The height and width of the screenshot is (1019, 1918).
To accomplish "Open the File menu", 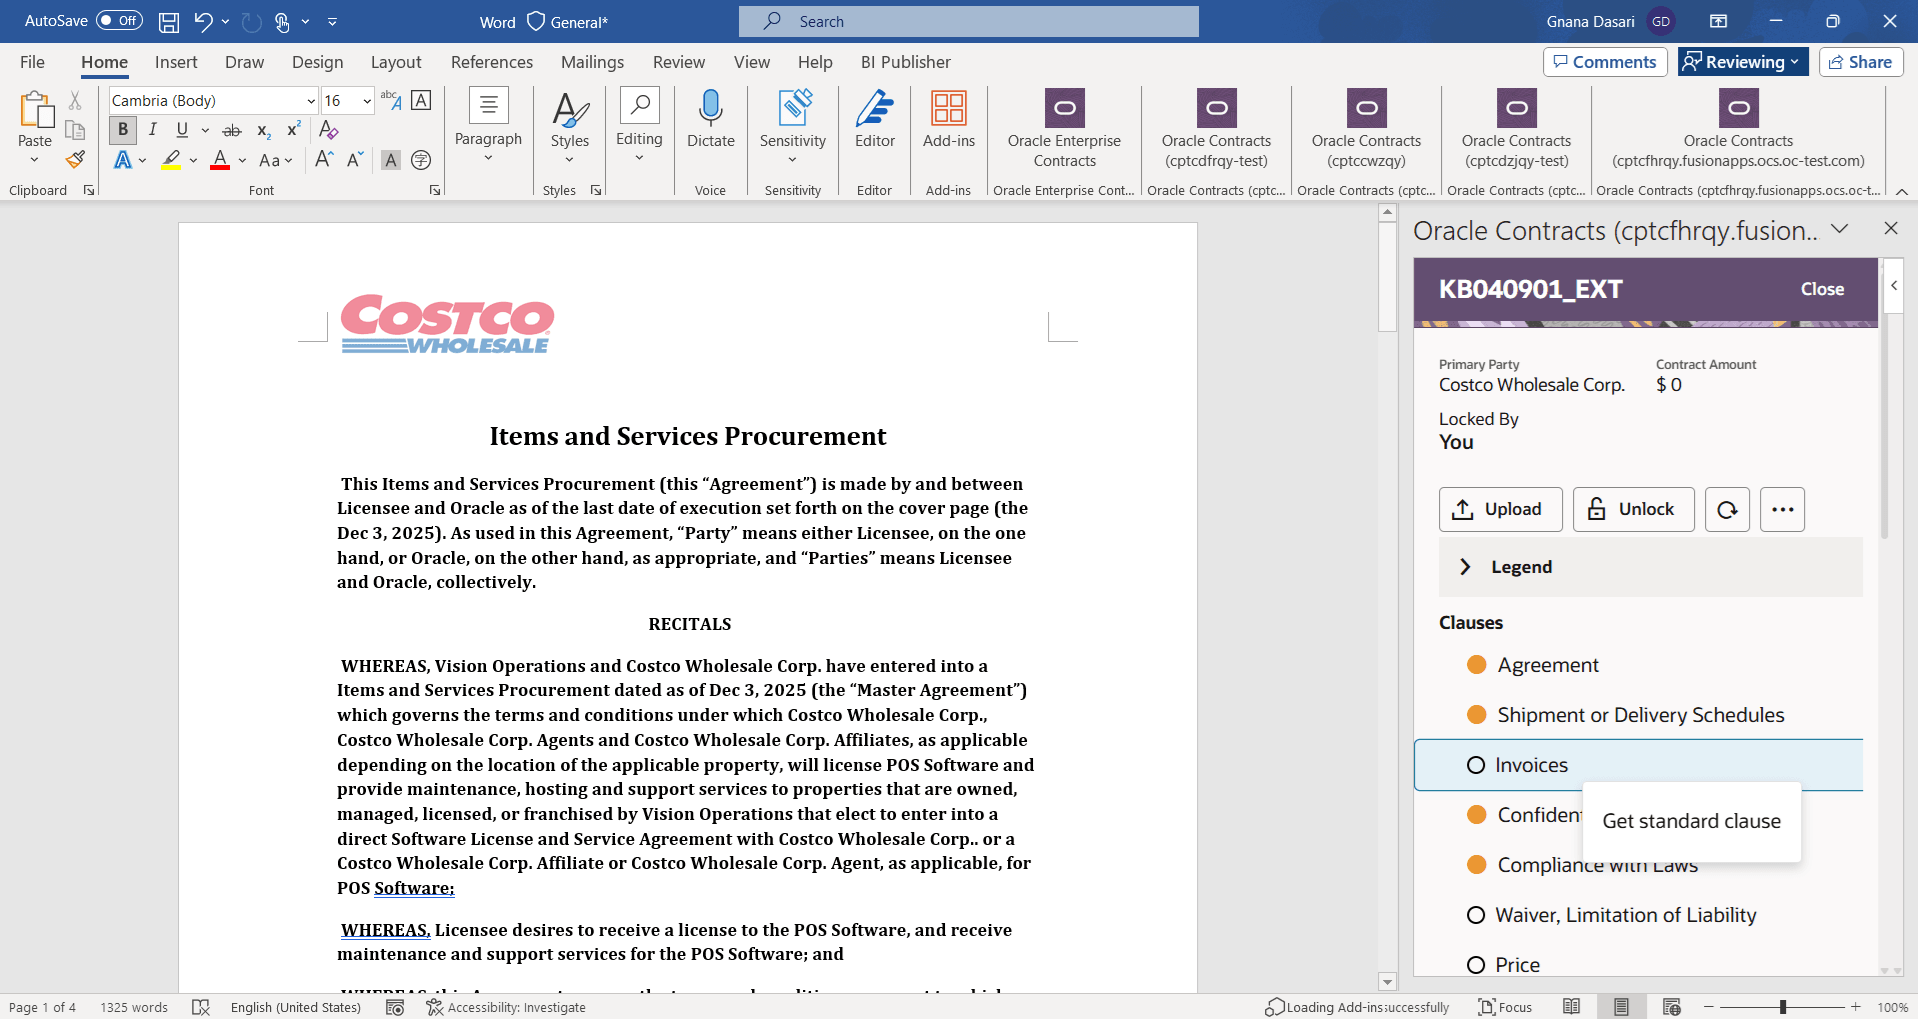I will pos(32,62).
